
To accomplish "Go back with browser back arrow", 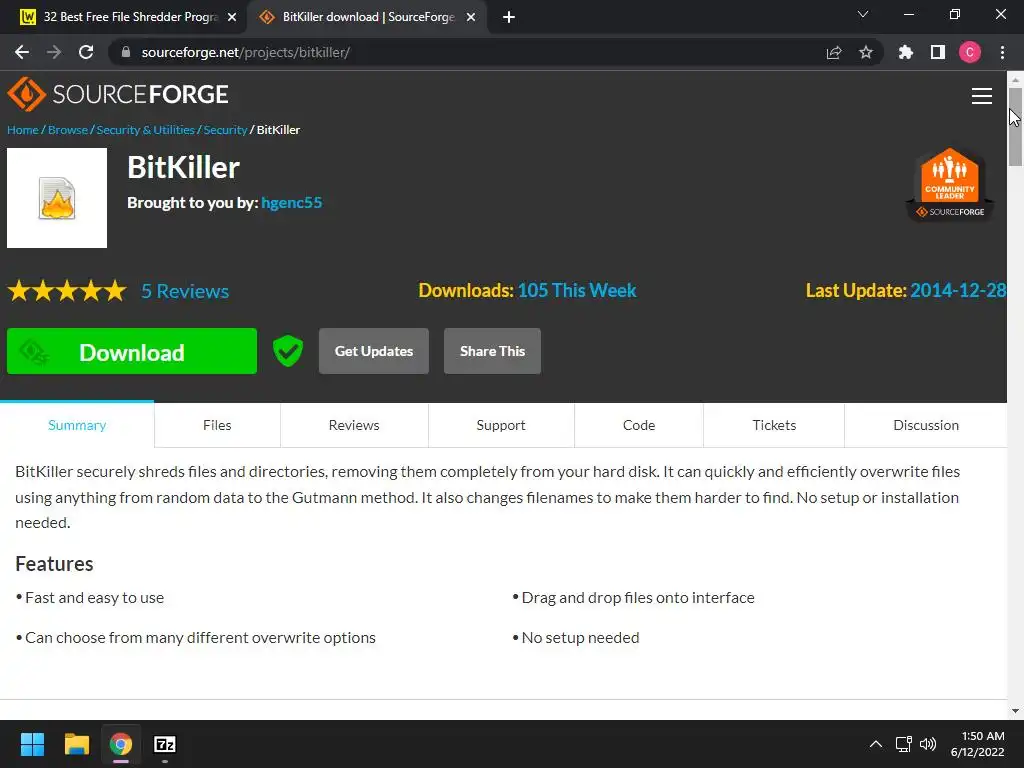I will (x=22, y=52).
